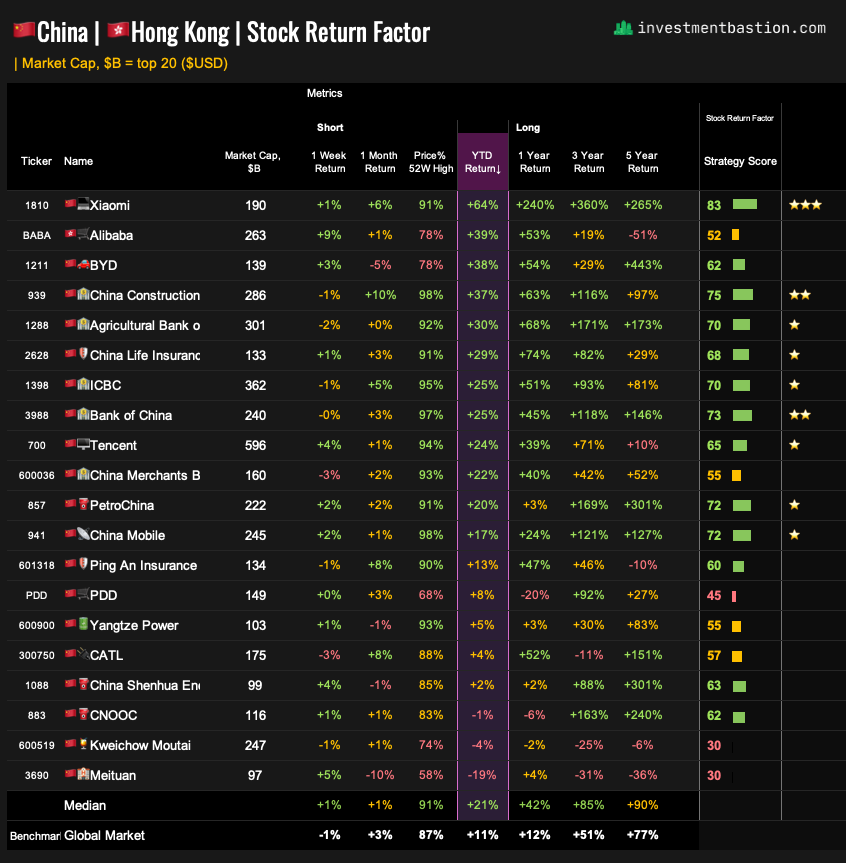Screen dimensions: 846x863
Task: Click Xiaomi's +64% YTD return cell
Action: point(483,205)
